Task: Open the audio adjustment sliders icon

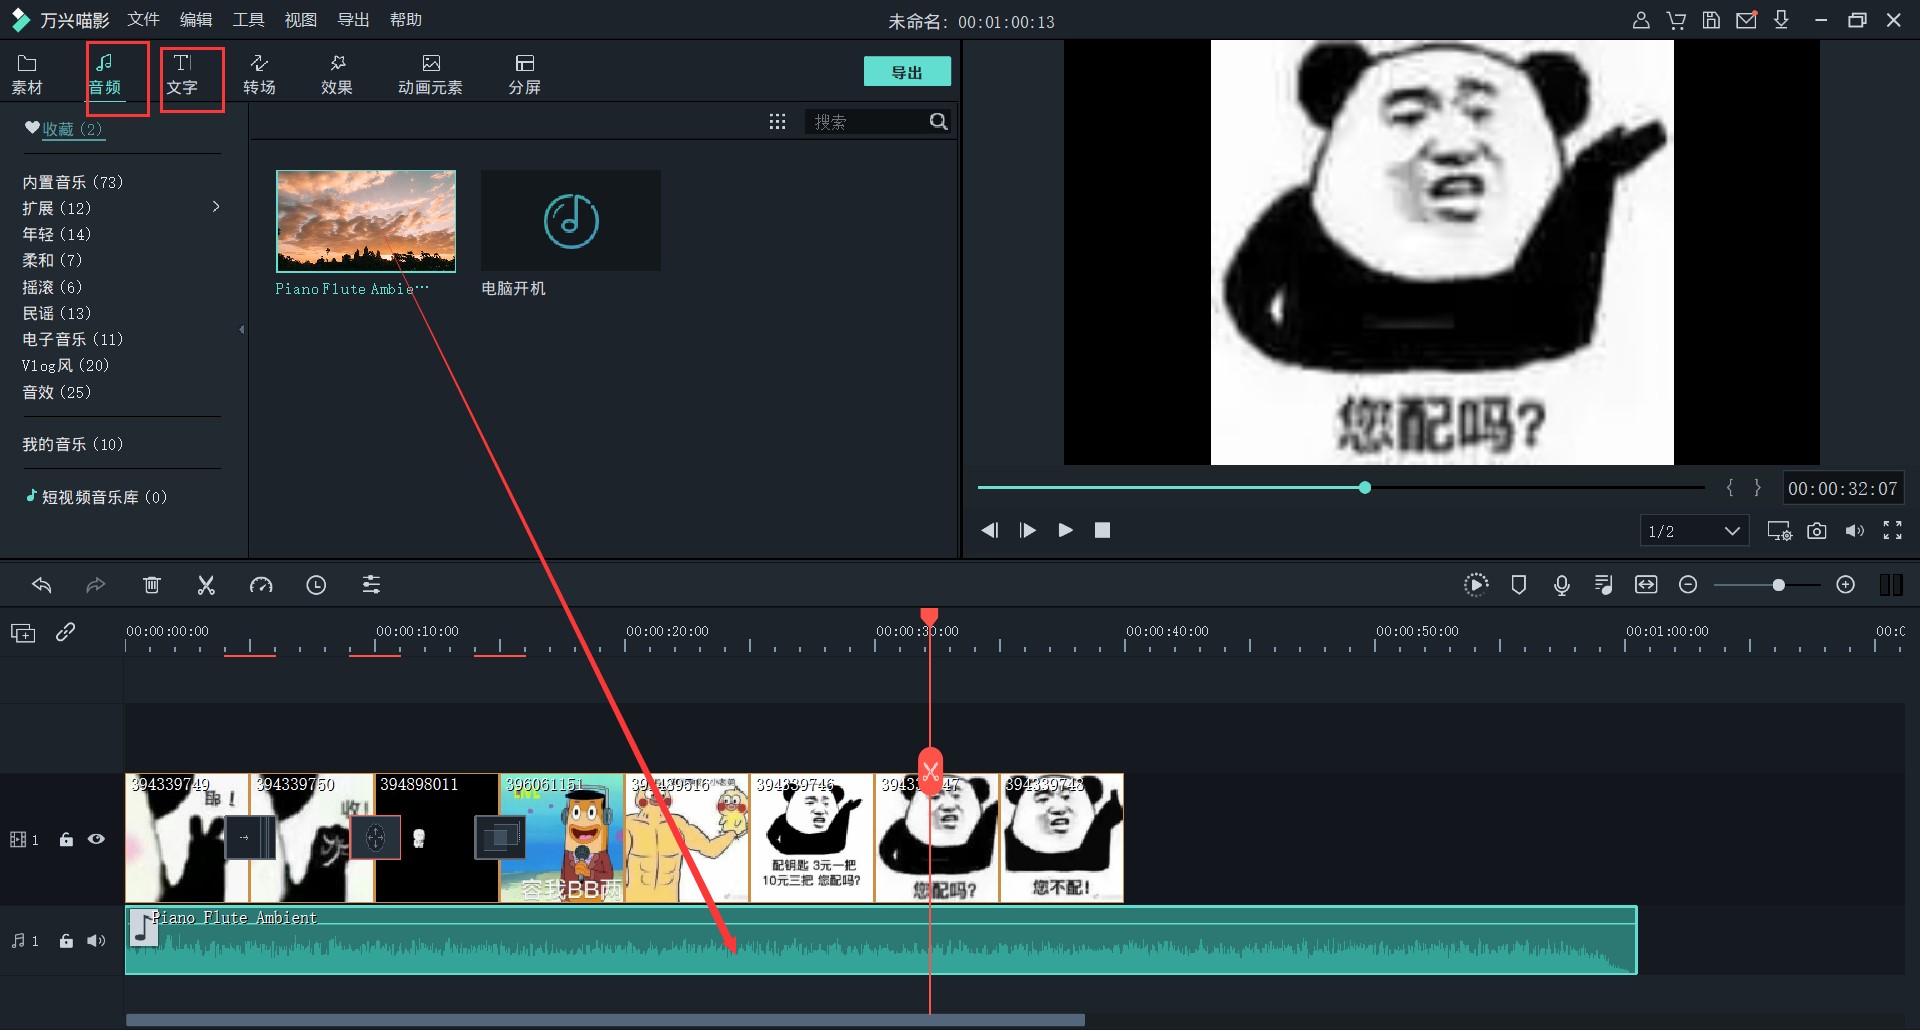Action: [x=371, y=585]
